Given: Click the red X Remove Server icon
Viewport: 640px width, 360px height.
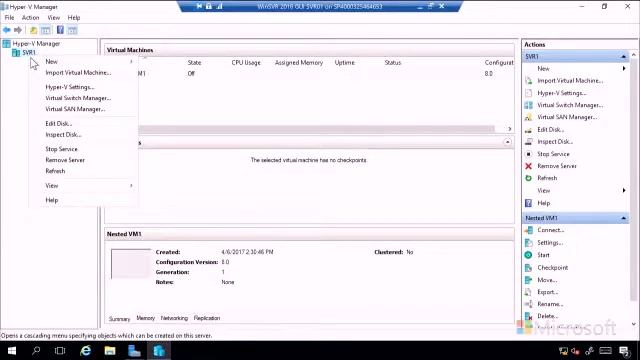Looking at the screenshot, I should point(529,166).
